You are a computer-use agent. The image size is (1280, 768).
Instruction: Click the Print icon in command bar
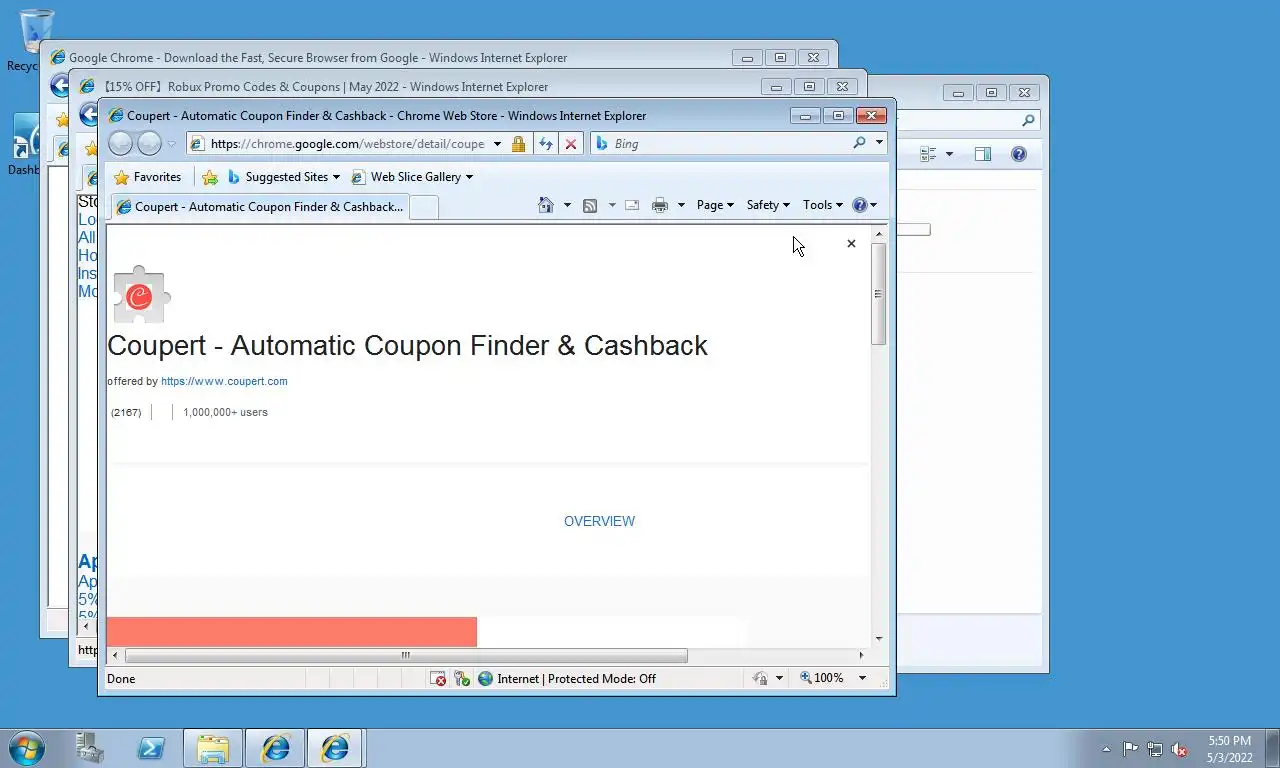tap(660, 205)
